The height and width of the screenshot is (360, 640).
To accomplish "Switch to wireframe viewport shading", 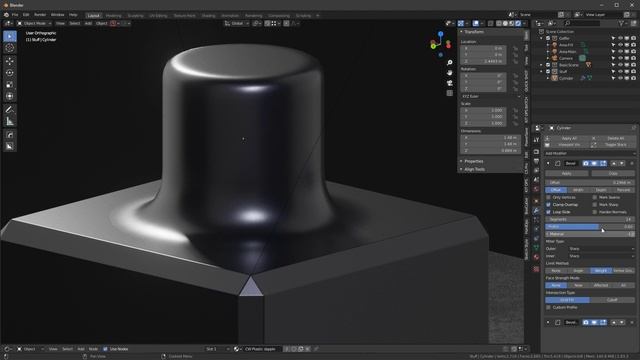I will pyautogui.click(x=499, y=24).
